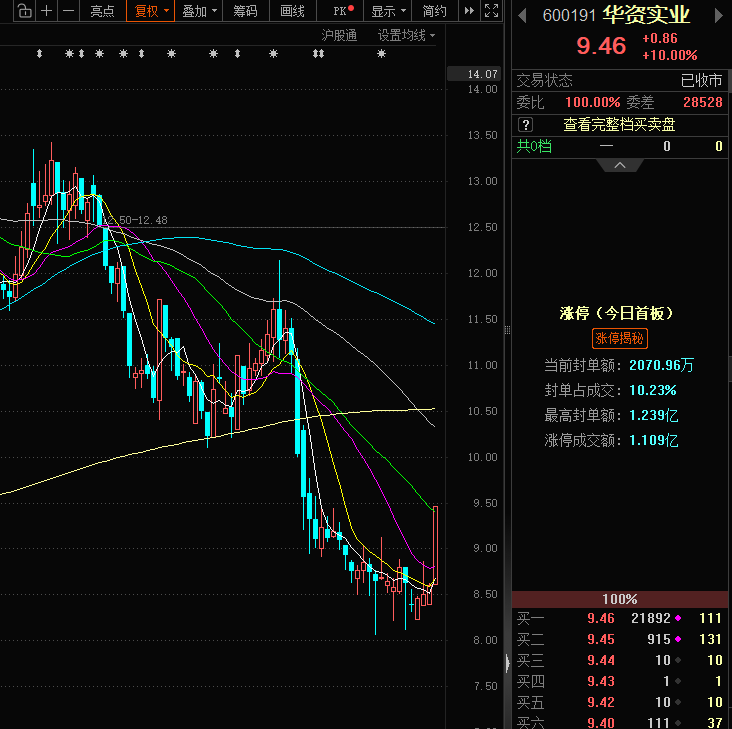Select the 买二 row price 9.45

(601, 639)
